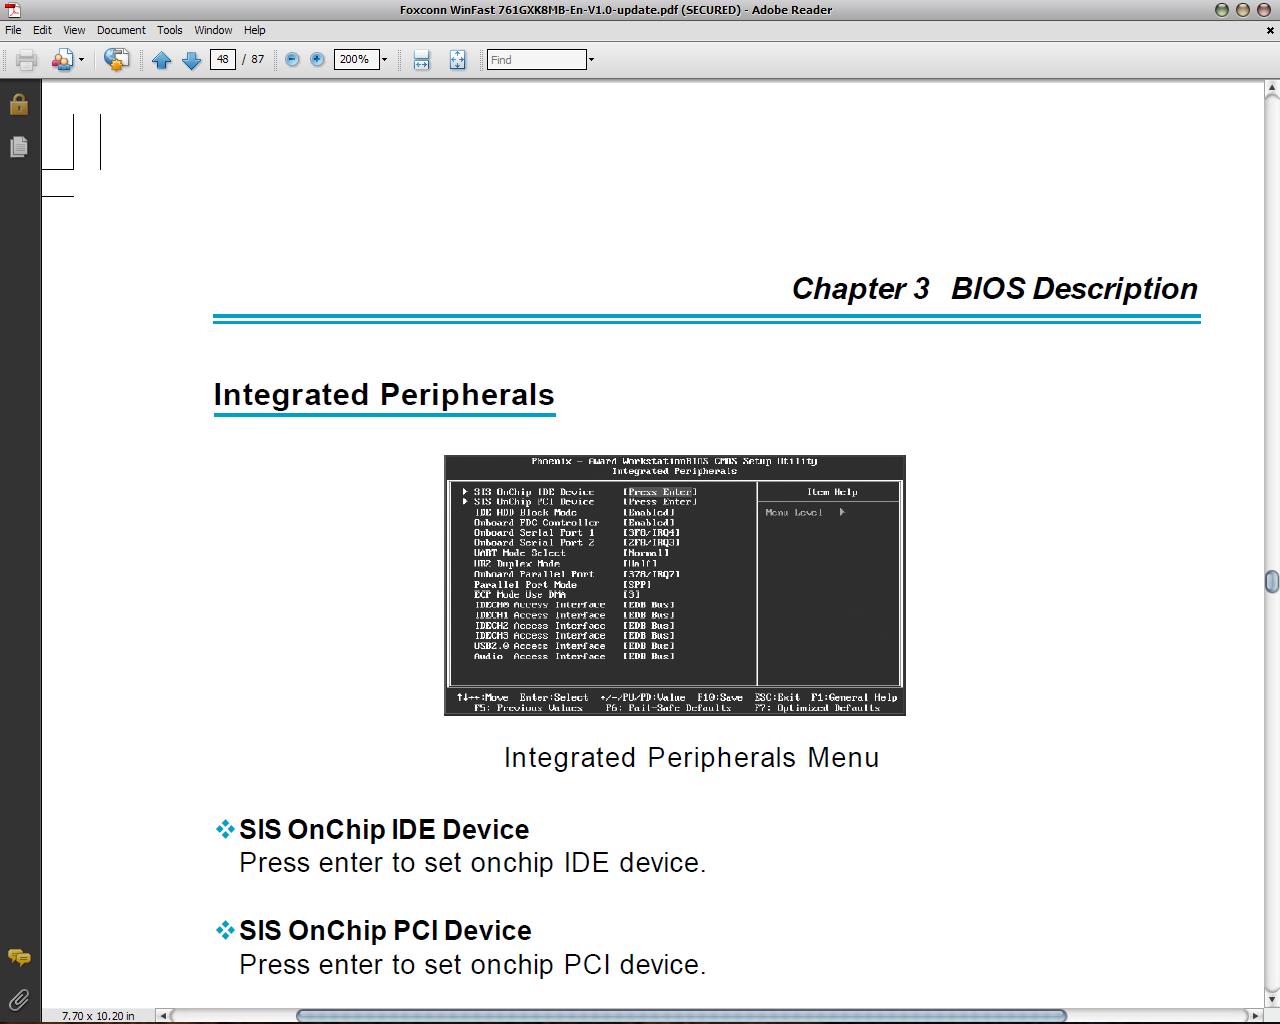Image resolution: width=1280 pixels, height=1024 pixels.
Task: Click the total page count 87 text
Action: pyautogui.click(x=258, y=60)
